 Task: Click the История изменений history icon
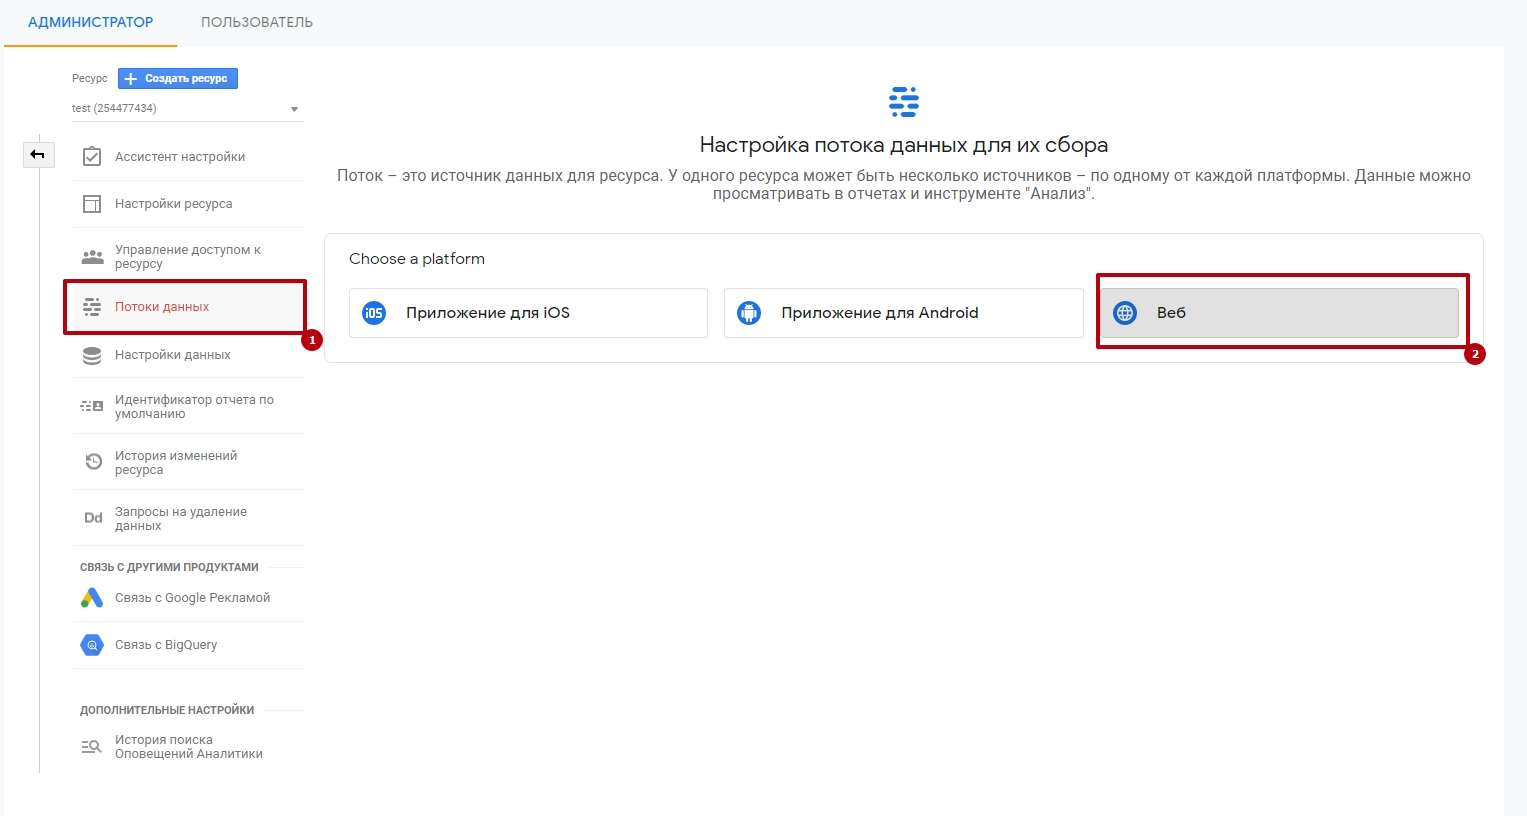93,462
